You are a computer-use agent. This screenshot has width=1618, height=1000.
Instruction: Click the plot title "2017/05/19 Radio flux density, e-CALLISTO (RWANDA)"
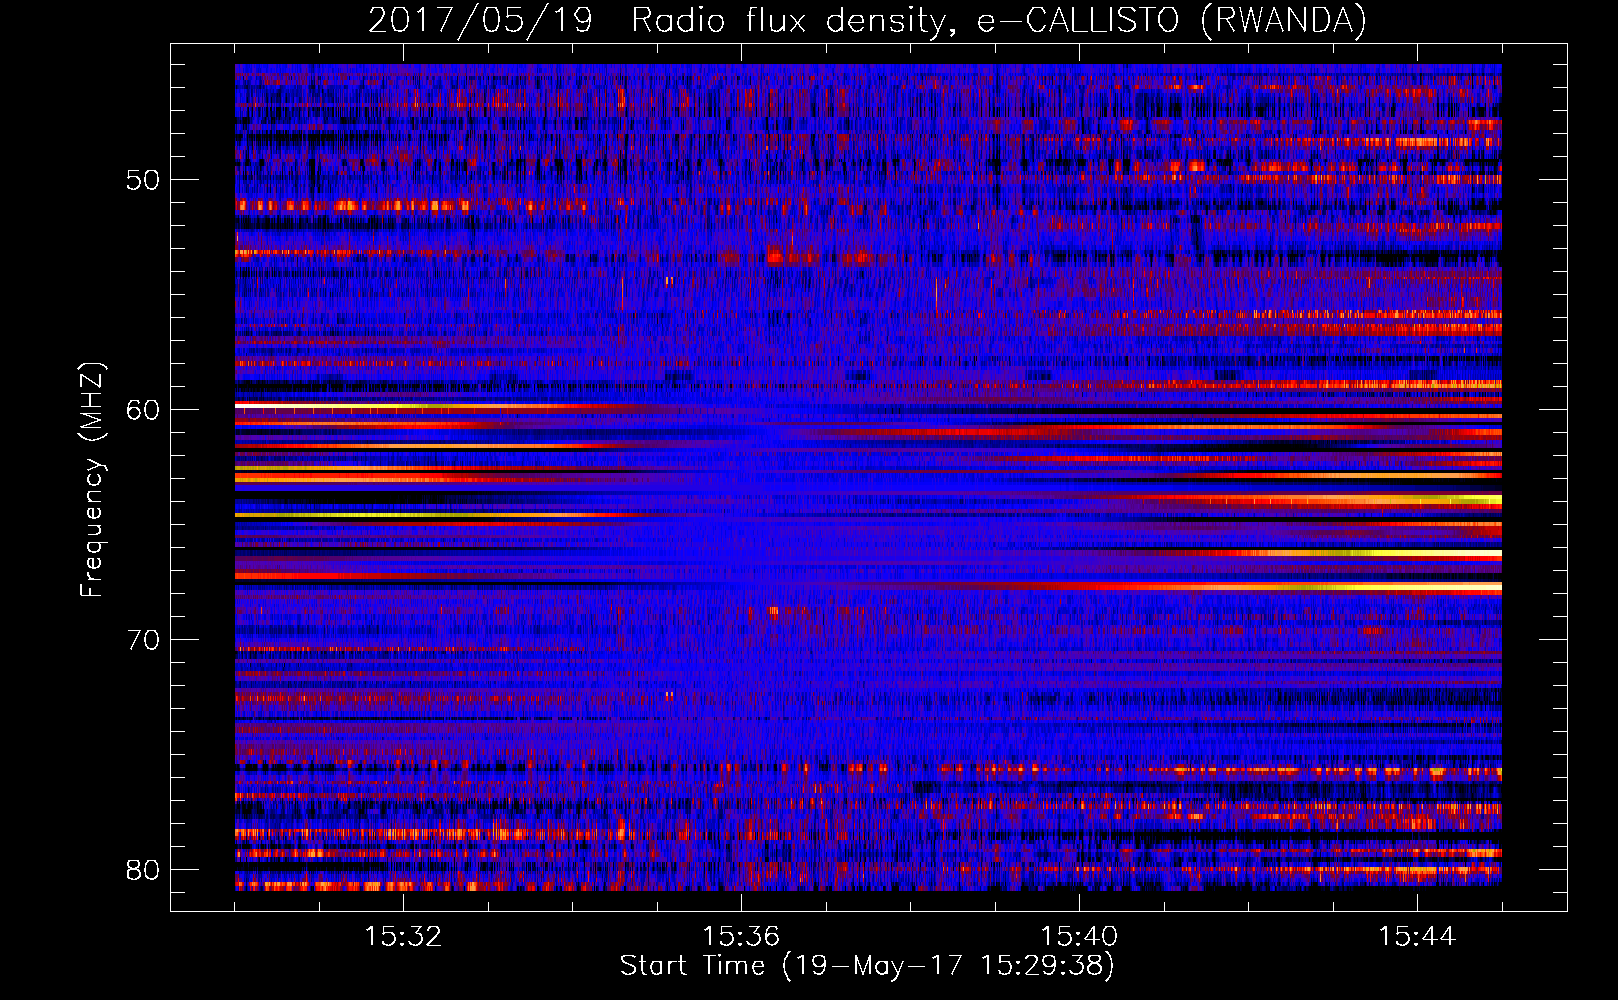867,20
